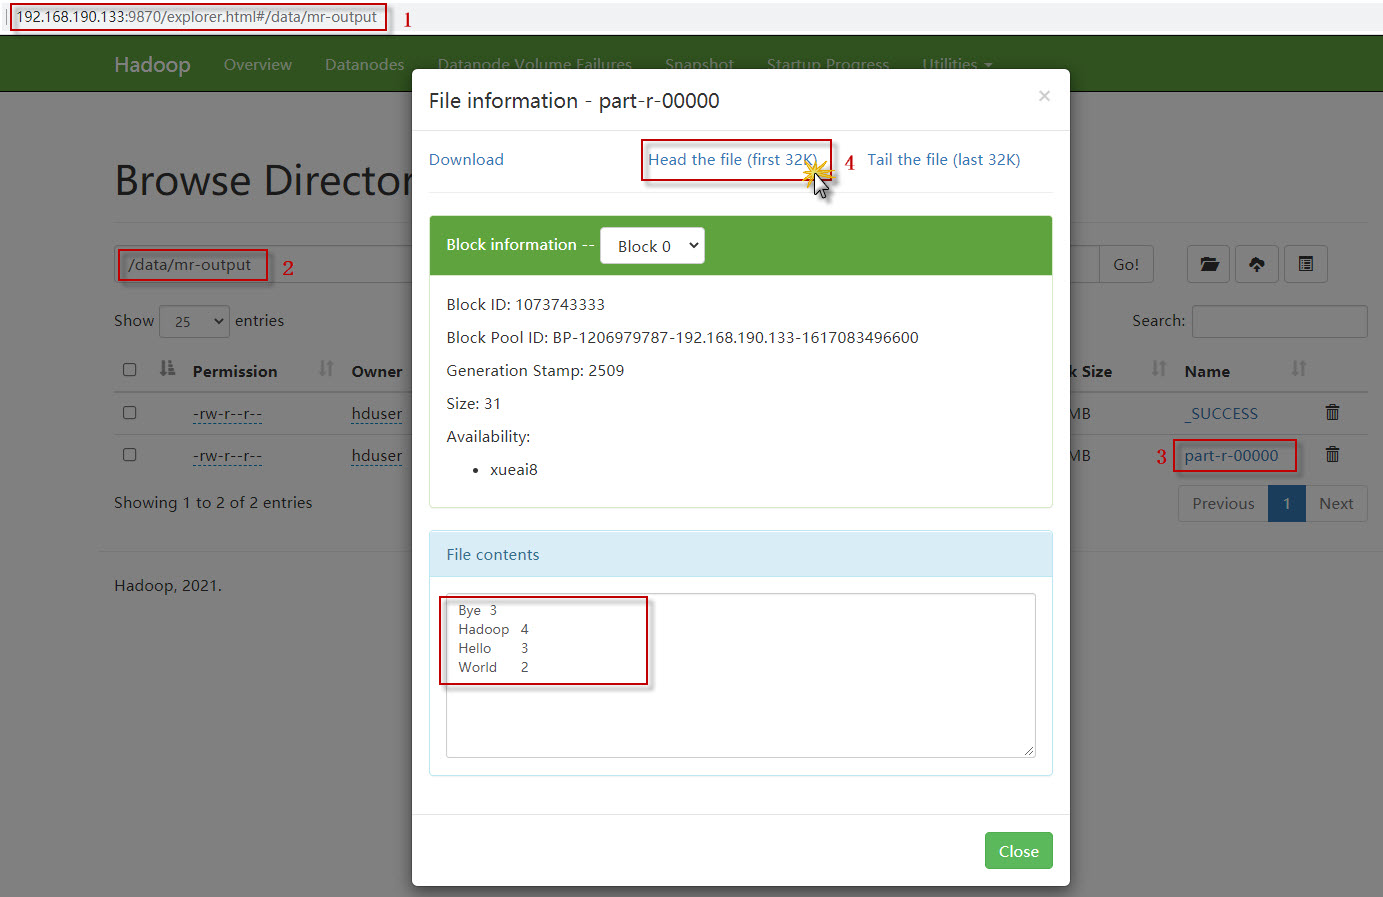Check the box for the part-r-00000 row
Screen dimensions: 1383x897
click(x=130, y=454)
